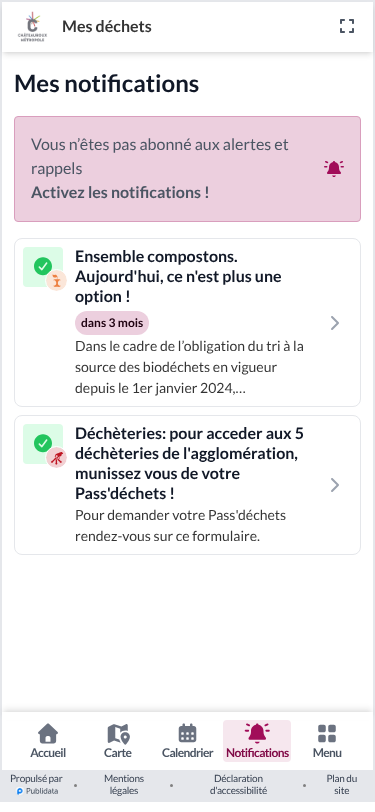Viewport: 375px width, 812px height.
Task: Expand the Déchèteries notification chevron
Action: (335, 485)
